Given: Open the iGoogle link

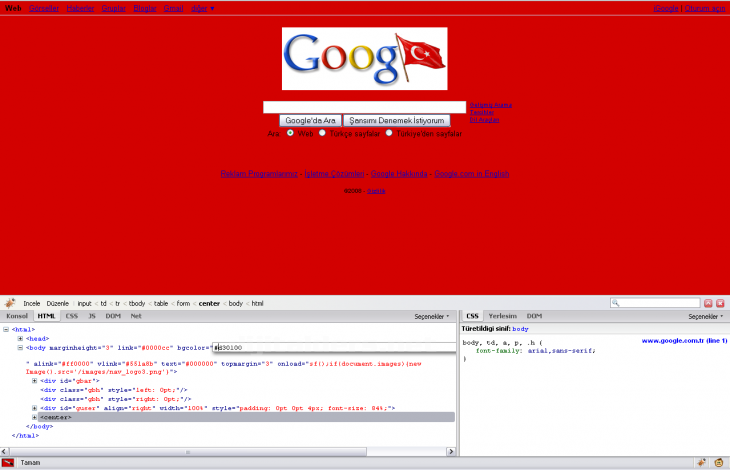Looking at the screenshot, I should (x=666, y=8).
